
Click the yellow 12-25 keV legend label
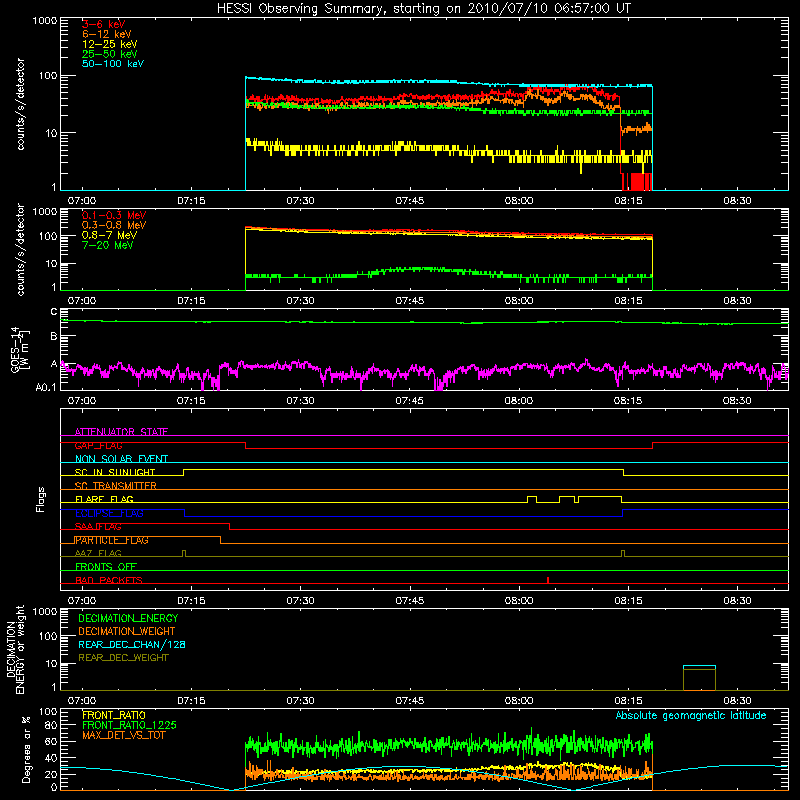(109, 44)
